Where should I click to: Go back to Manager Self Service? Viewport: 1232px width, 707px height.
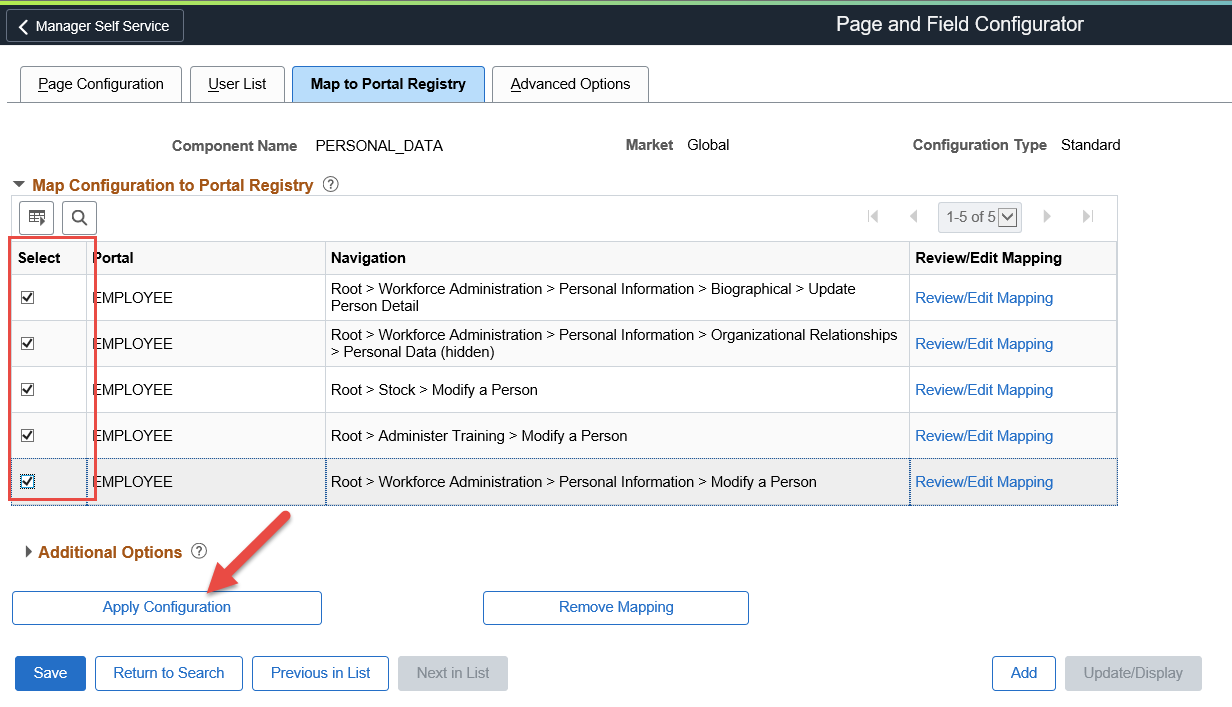coord(95,26)
